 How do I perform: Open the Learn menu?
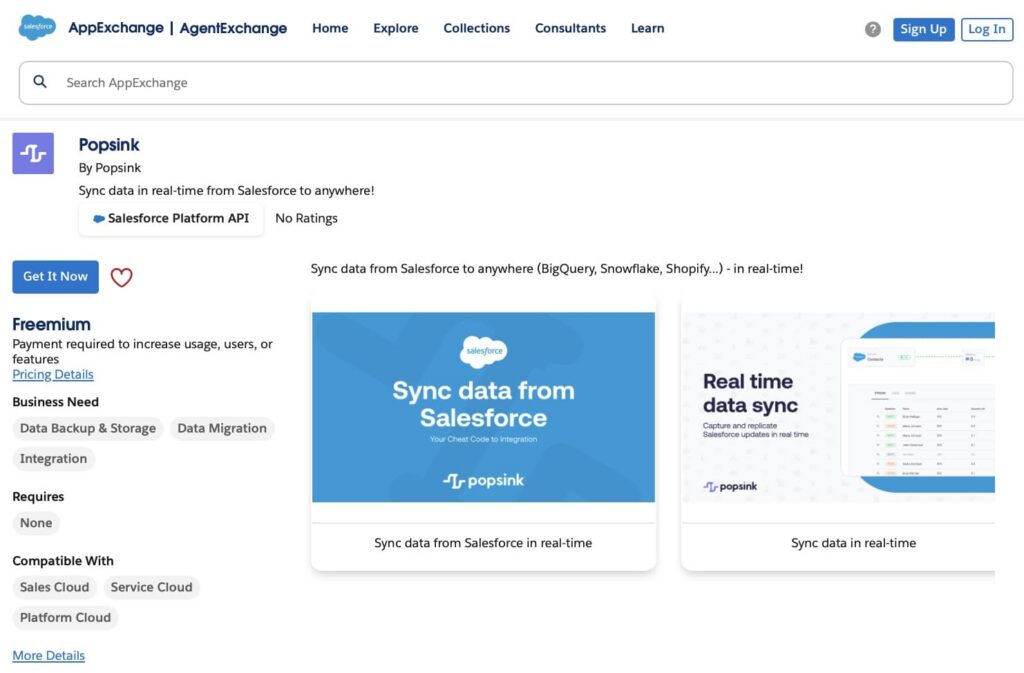[647, 28]
